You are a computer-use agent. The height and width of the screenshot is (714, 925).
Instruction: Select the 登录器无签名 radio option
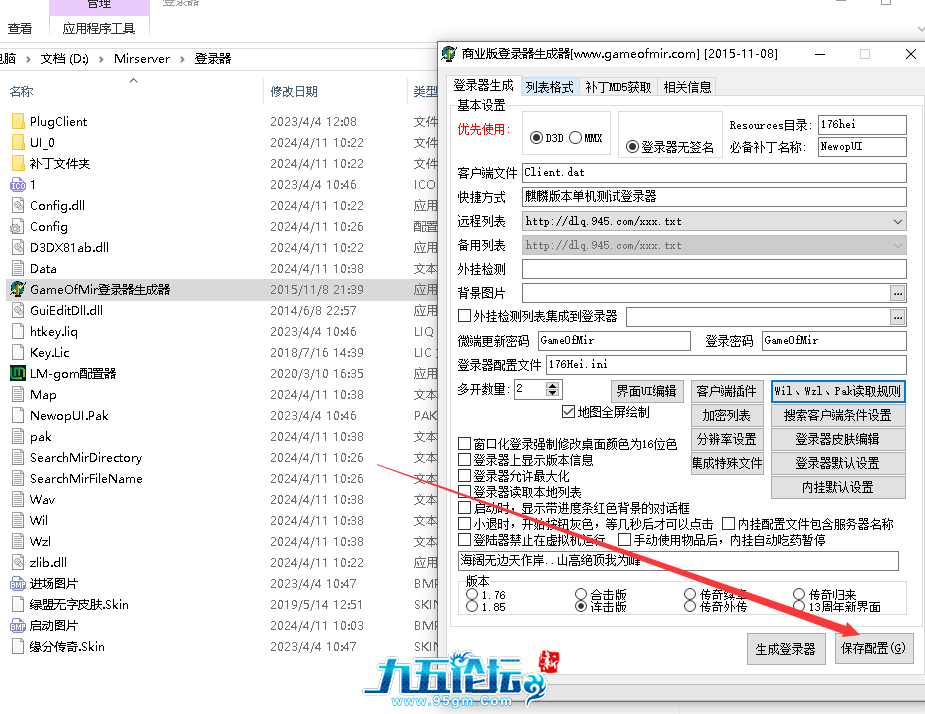tap(632, 147)
